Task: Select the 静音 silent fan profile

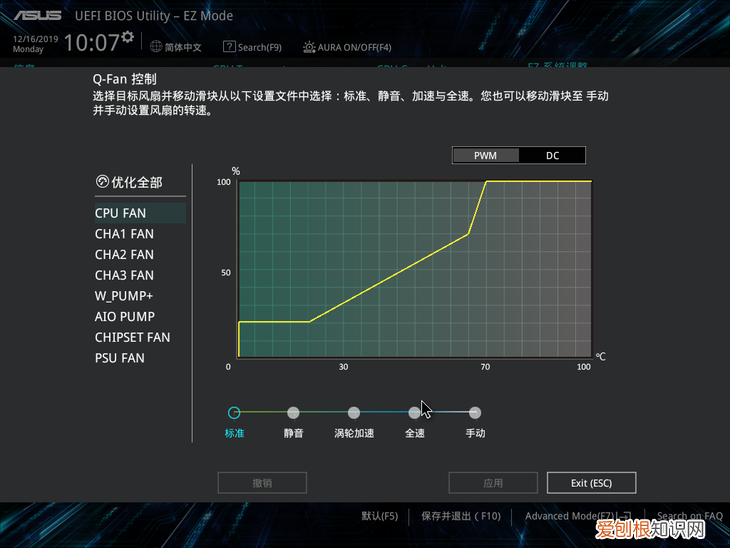Action: coord(293,412)
